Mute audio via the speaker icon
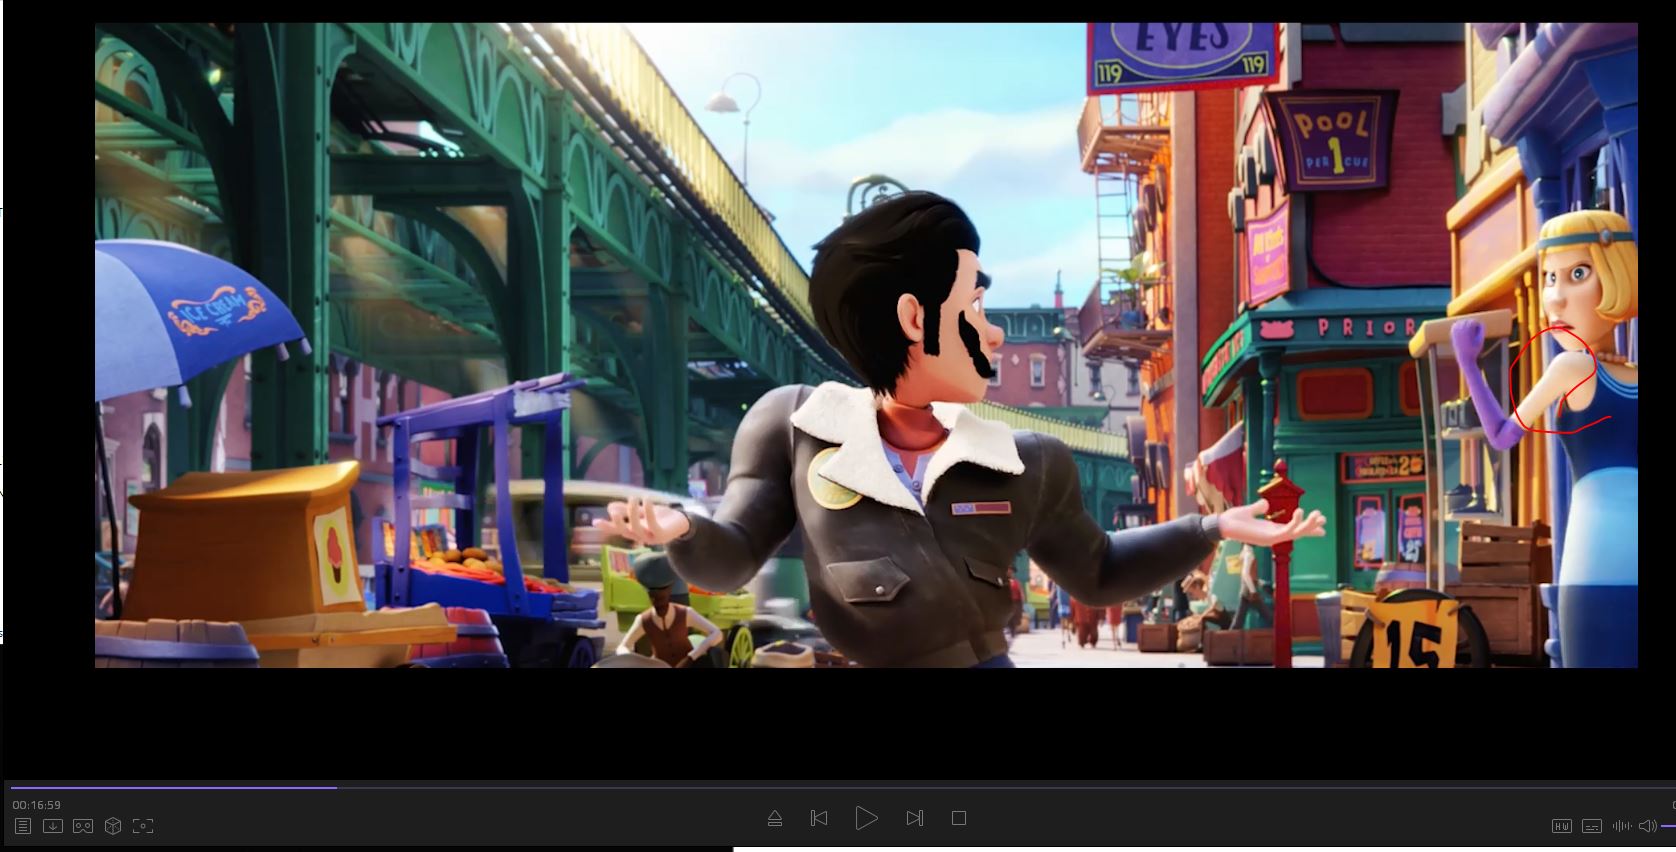This screenshot has width=1676, height=852. click(x=1647, y=826)
